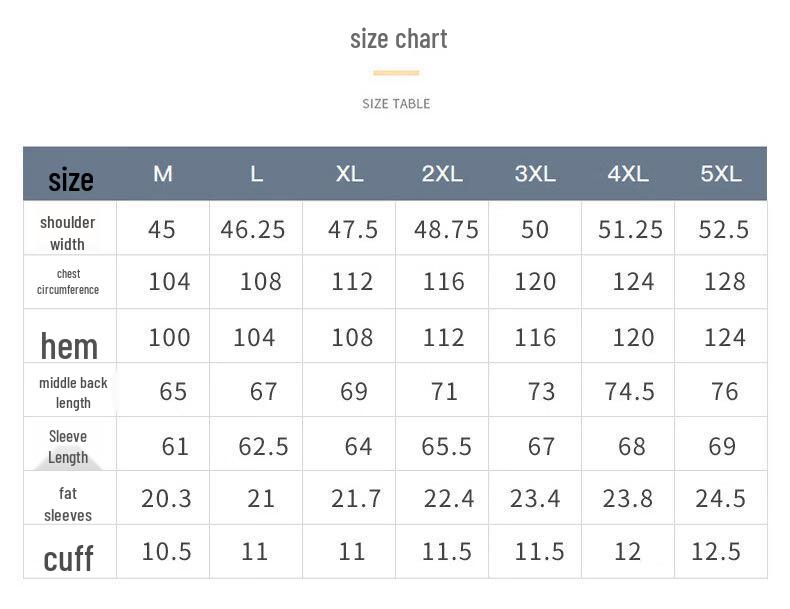Screen dimensions: 790x609
Task: Click the XL column header
Action: click(x=349, y=174)
